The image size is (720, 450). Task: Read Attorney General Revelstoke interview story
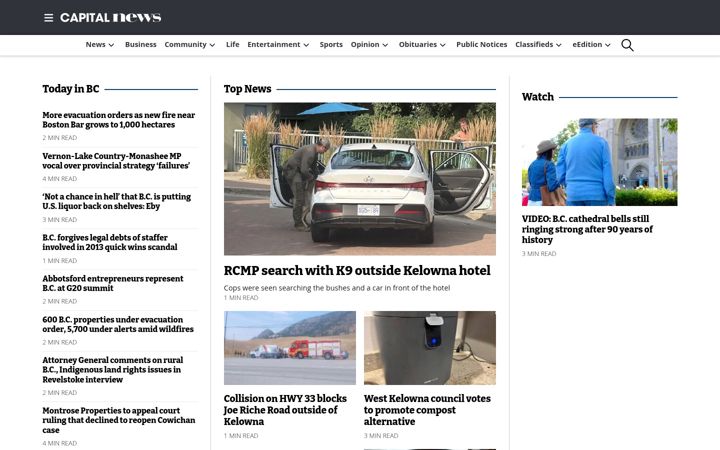[x=112, y=370]
